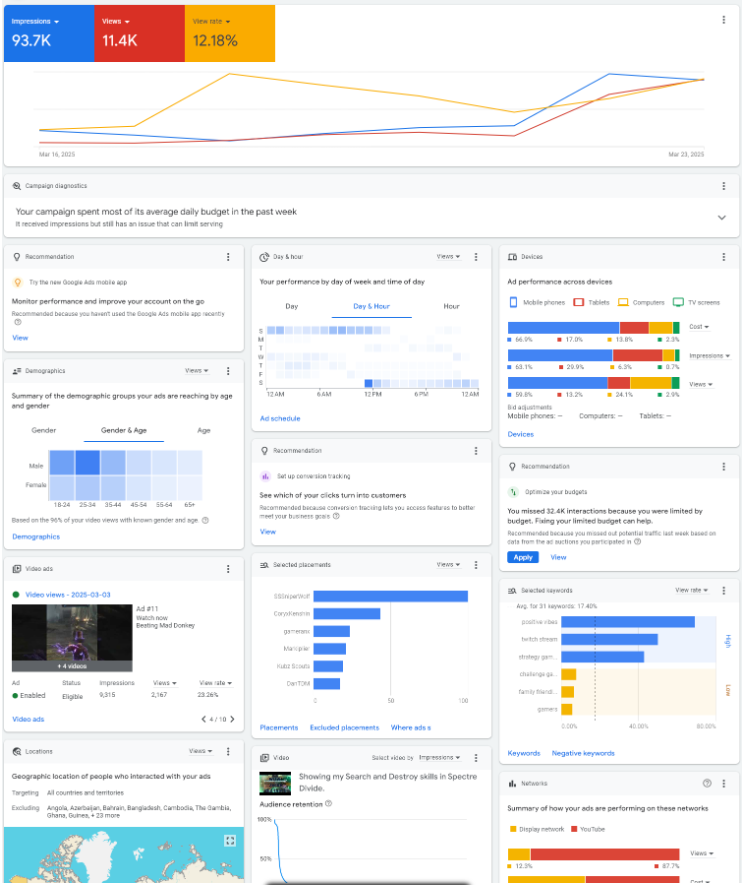The width and height of the screenshot is (746, 885).
Task: Click the yellow View rate metric tile
Action: [230, 33]
